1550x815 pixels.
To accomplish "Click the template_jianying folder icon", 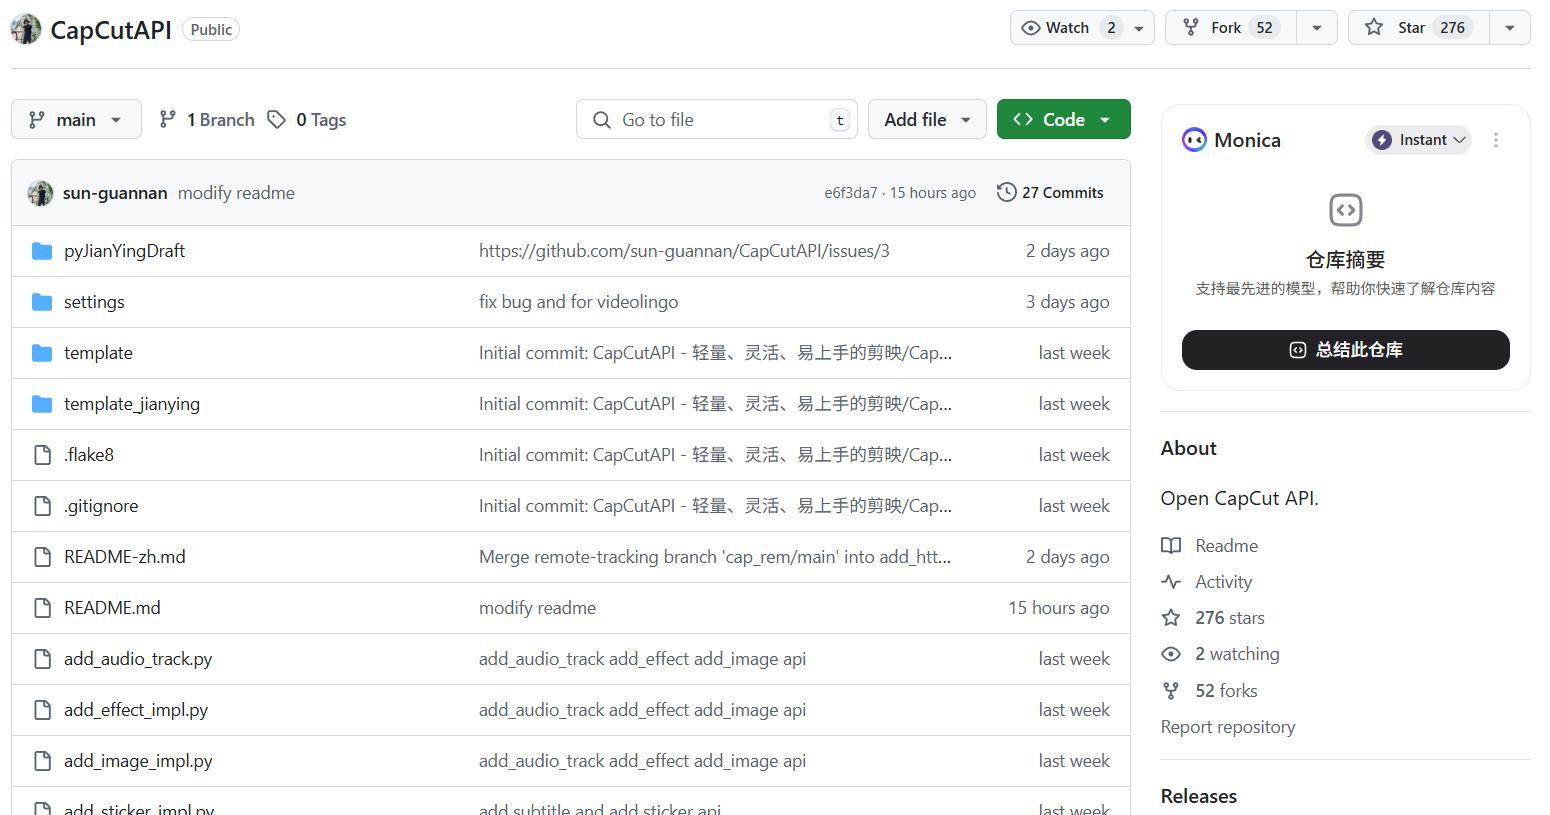I will pyautogui.click(x=42, y=404).
